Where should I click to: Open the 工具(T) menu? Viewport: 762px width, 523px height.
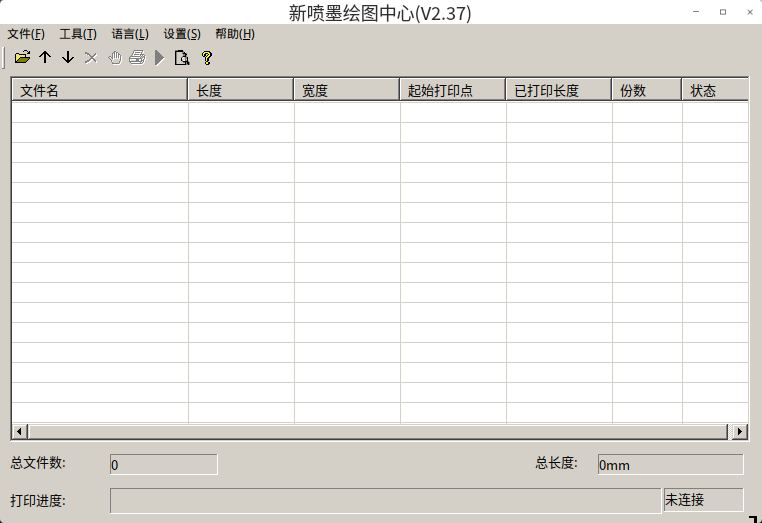click(x=78, y=34)
